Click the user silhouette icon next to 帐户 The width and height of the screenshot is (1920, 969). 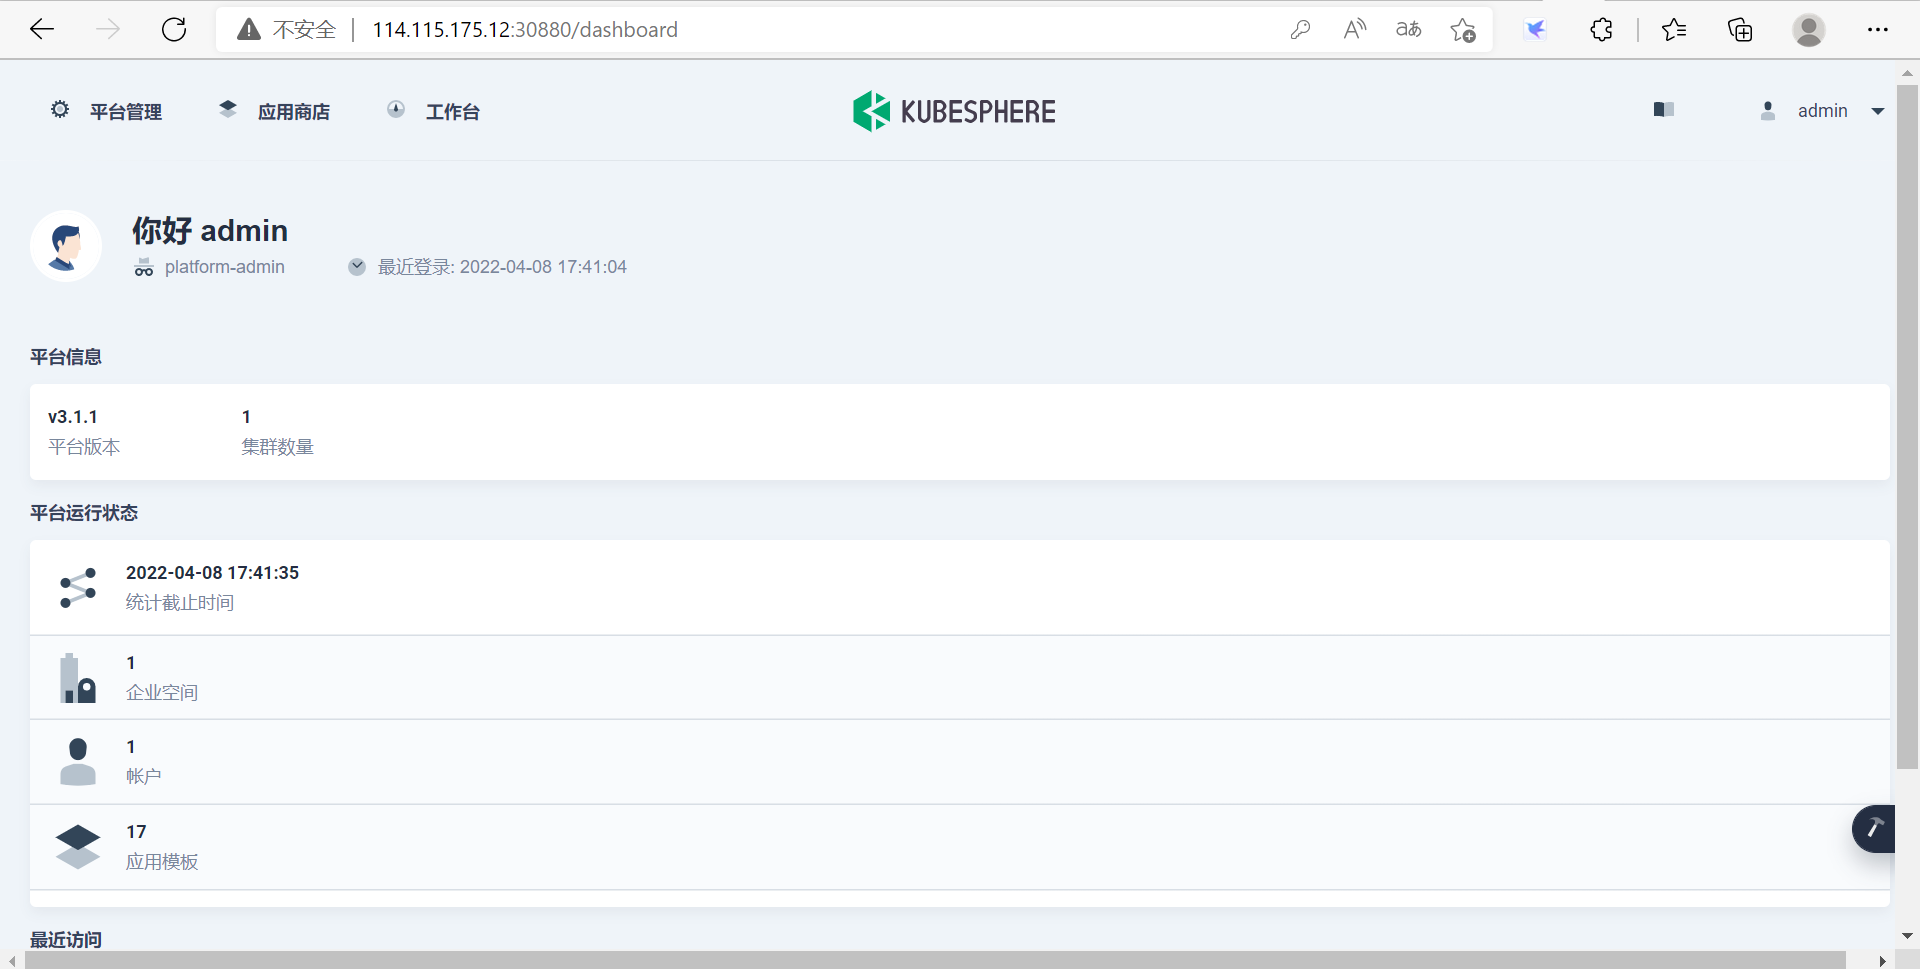pyautogui.click(x=77, y=761)
